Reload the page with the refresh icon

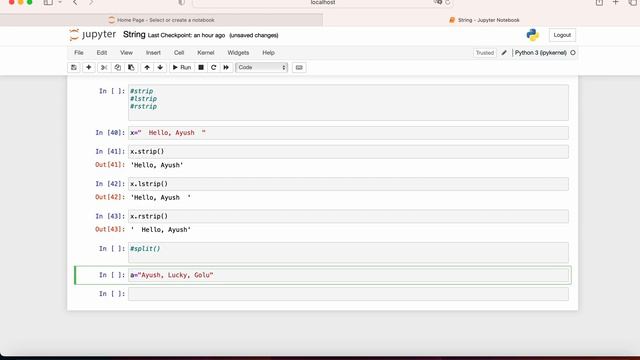tap(448, 2)
